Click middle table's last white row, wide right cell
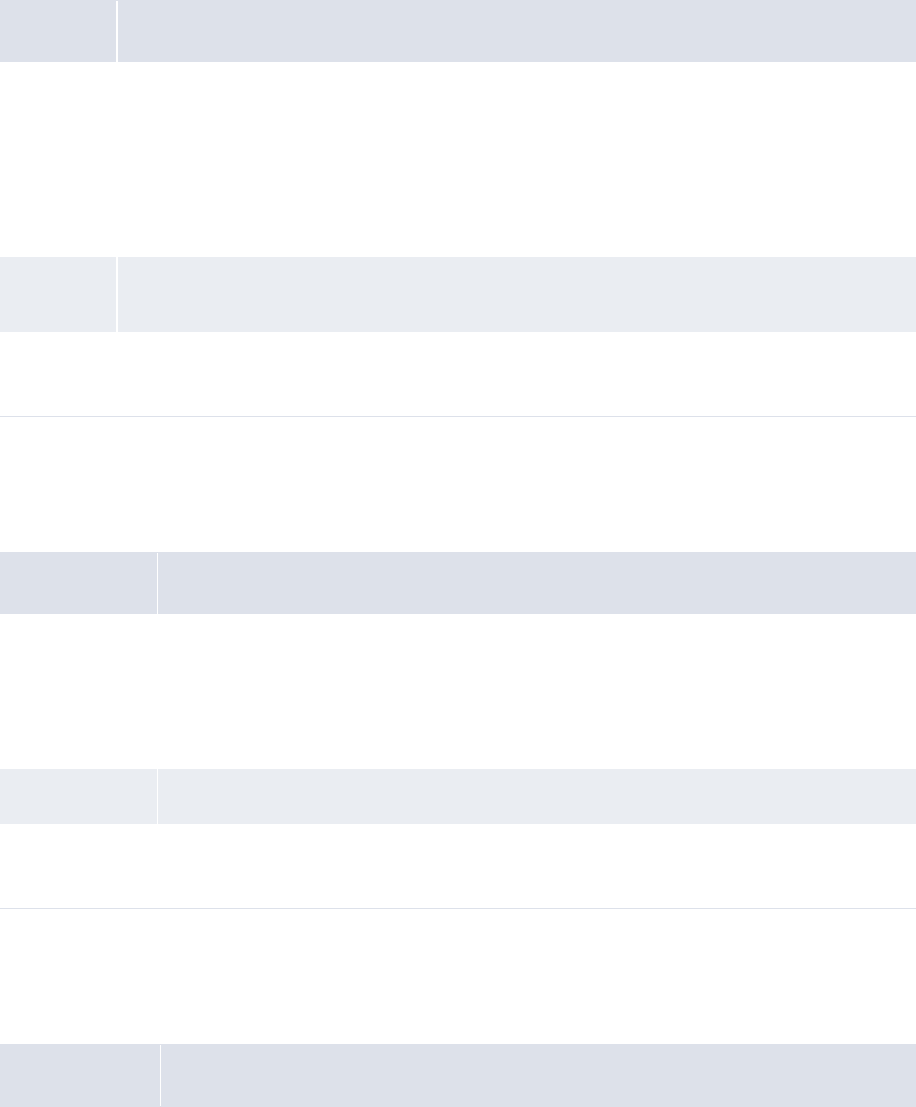The height and width of the screenshot is (1107, 916). click(536, 866)
